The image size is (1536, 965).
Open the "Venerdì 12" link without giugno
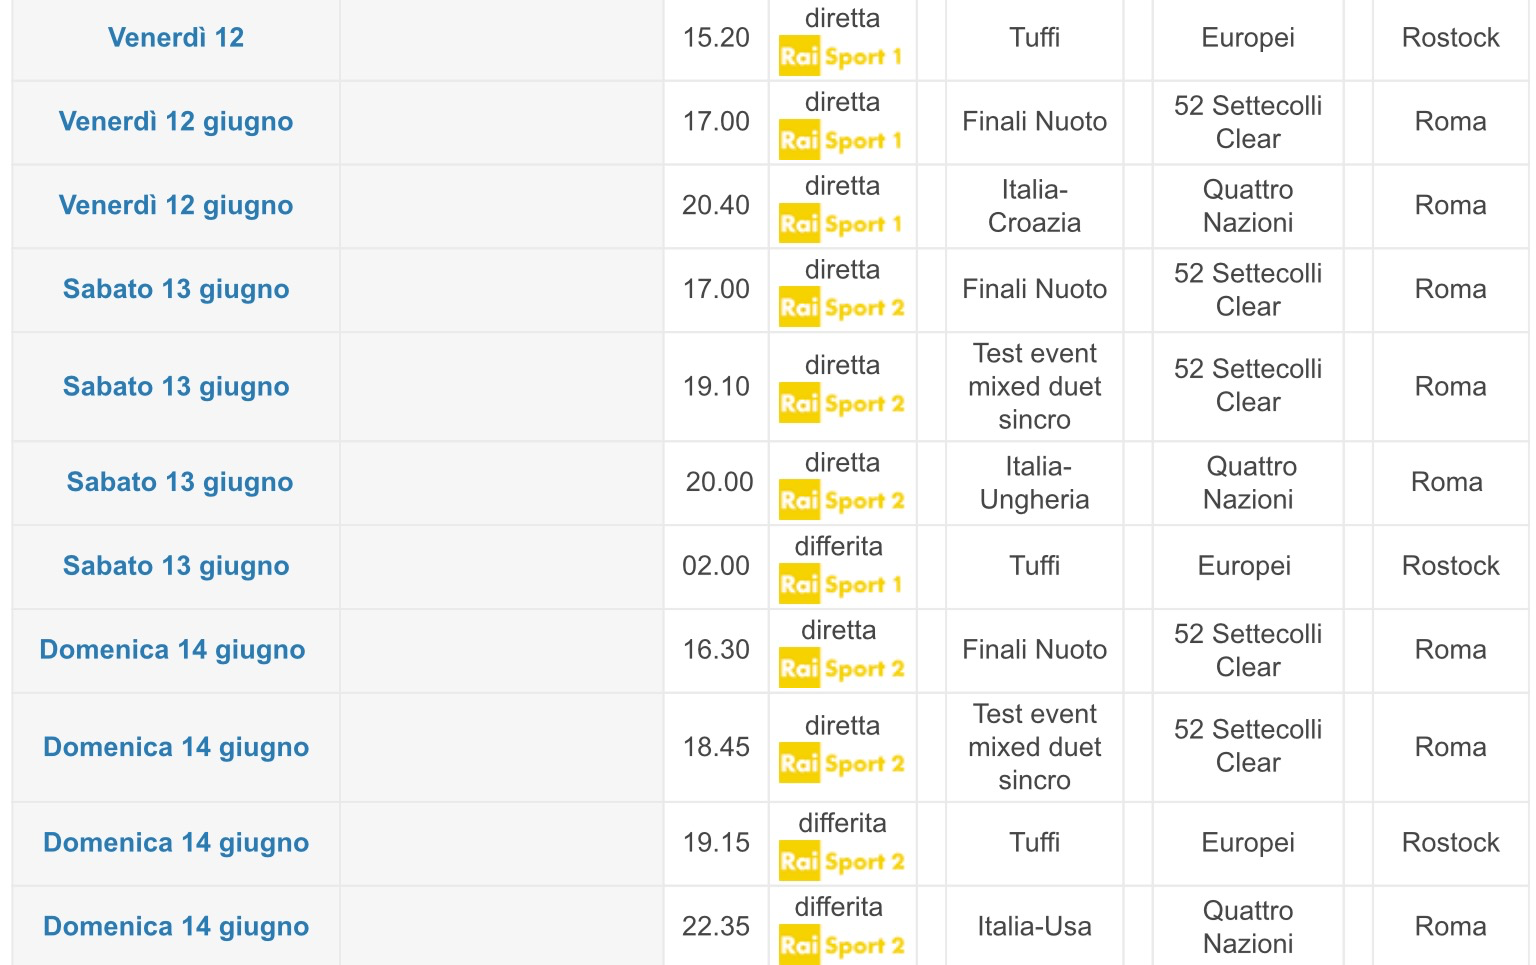176,38
